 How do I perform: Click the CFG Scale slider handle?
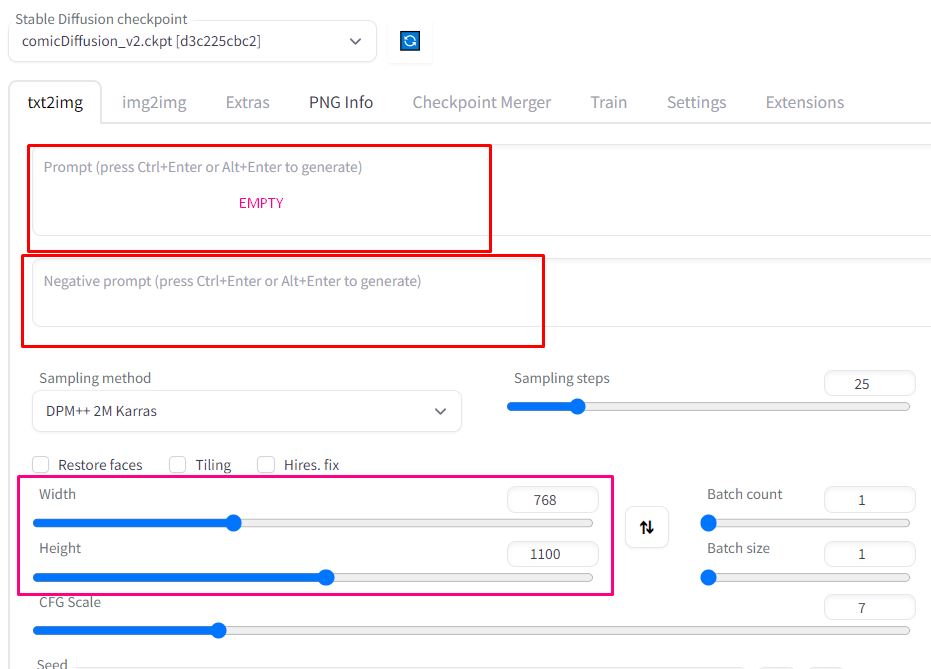(218, 630)
